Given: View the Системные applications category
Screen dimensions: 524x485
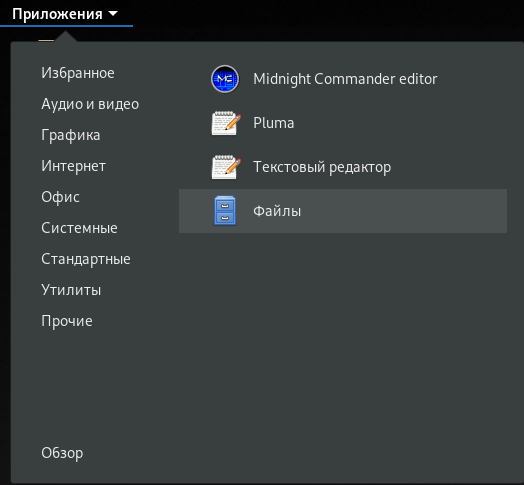Looking at the screenshot, I should point(79,228).
